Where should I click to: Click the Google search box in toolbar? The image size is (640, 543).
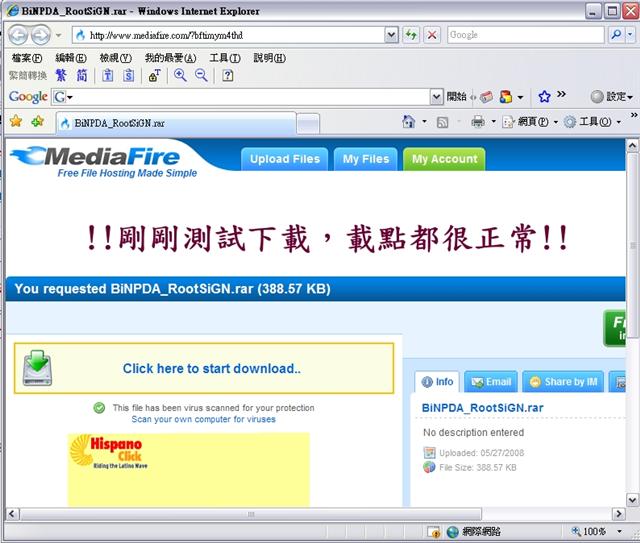[525, 35]
